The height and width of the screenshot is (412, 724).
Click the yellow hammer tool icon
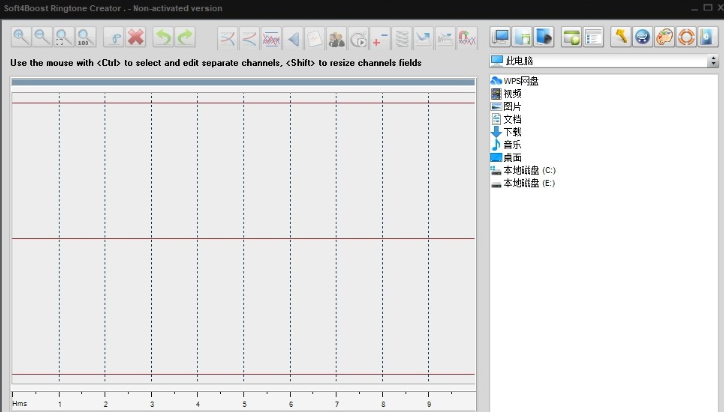click(x=620, y=38)
